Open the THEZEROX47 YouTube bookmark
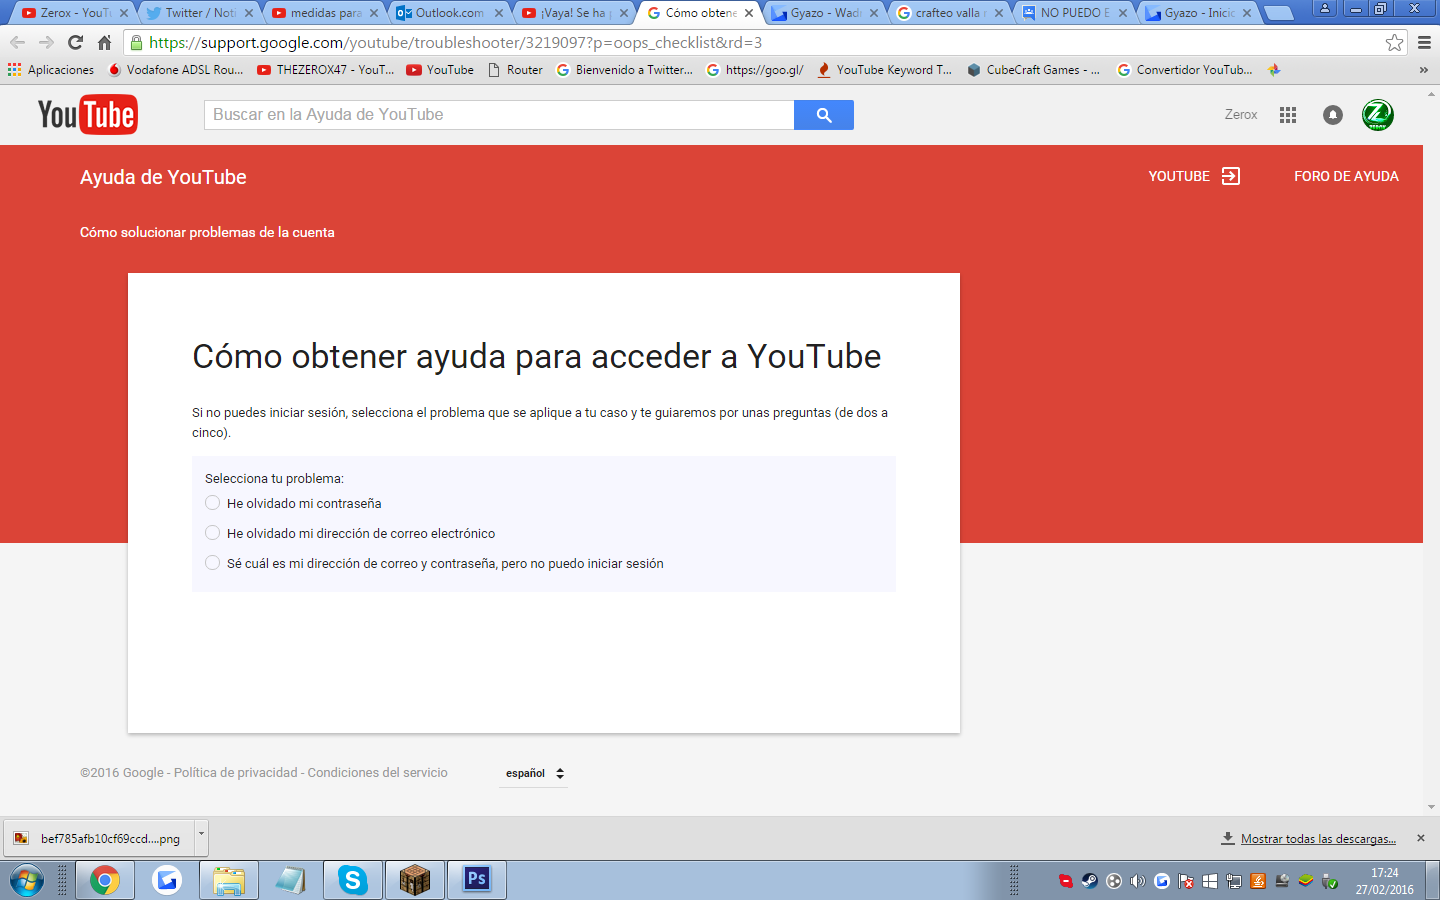The image size is (1440, 900). pyautogui.click(x=326, y=70)
